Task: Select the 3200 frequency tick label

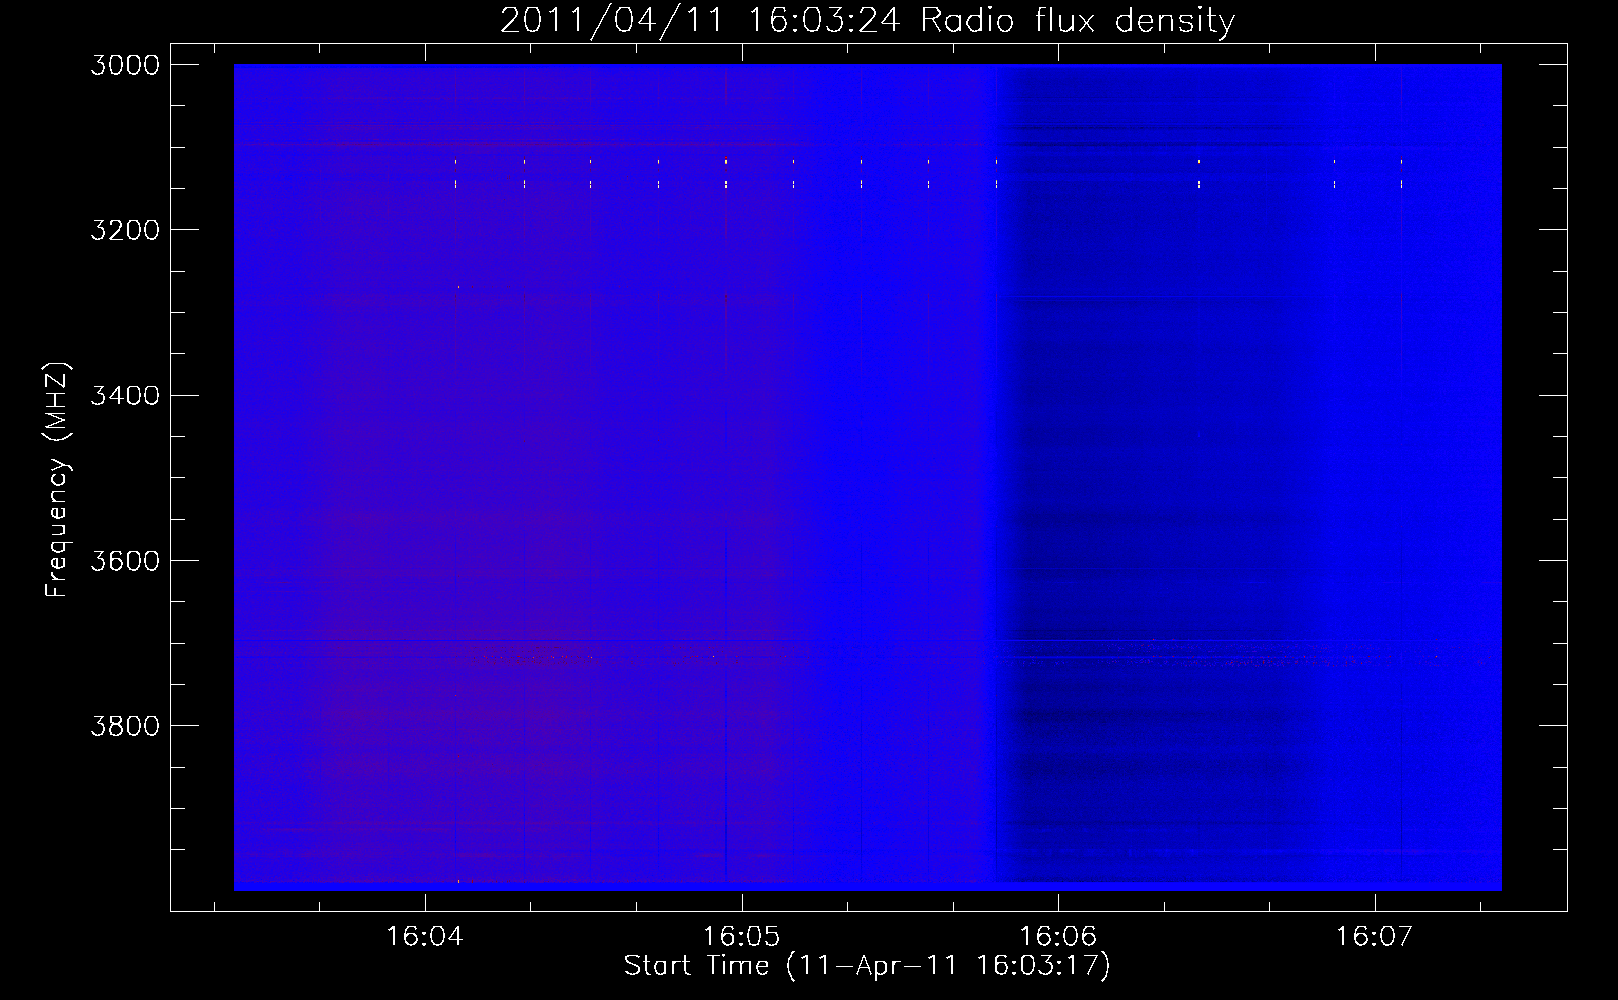Action: point(125,230)
